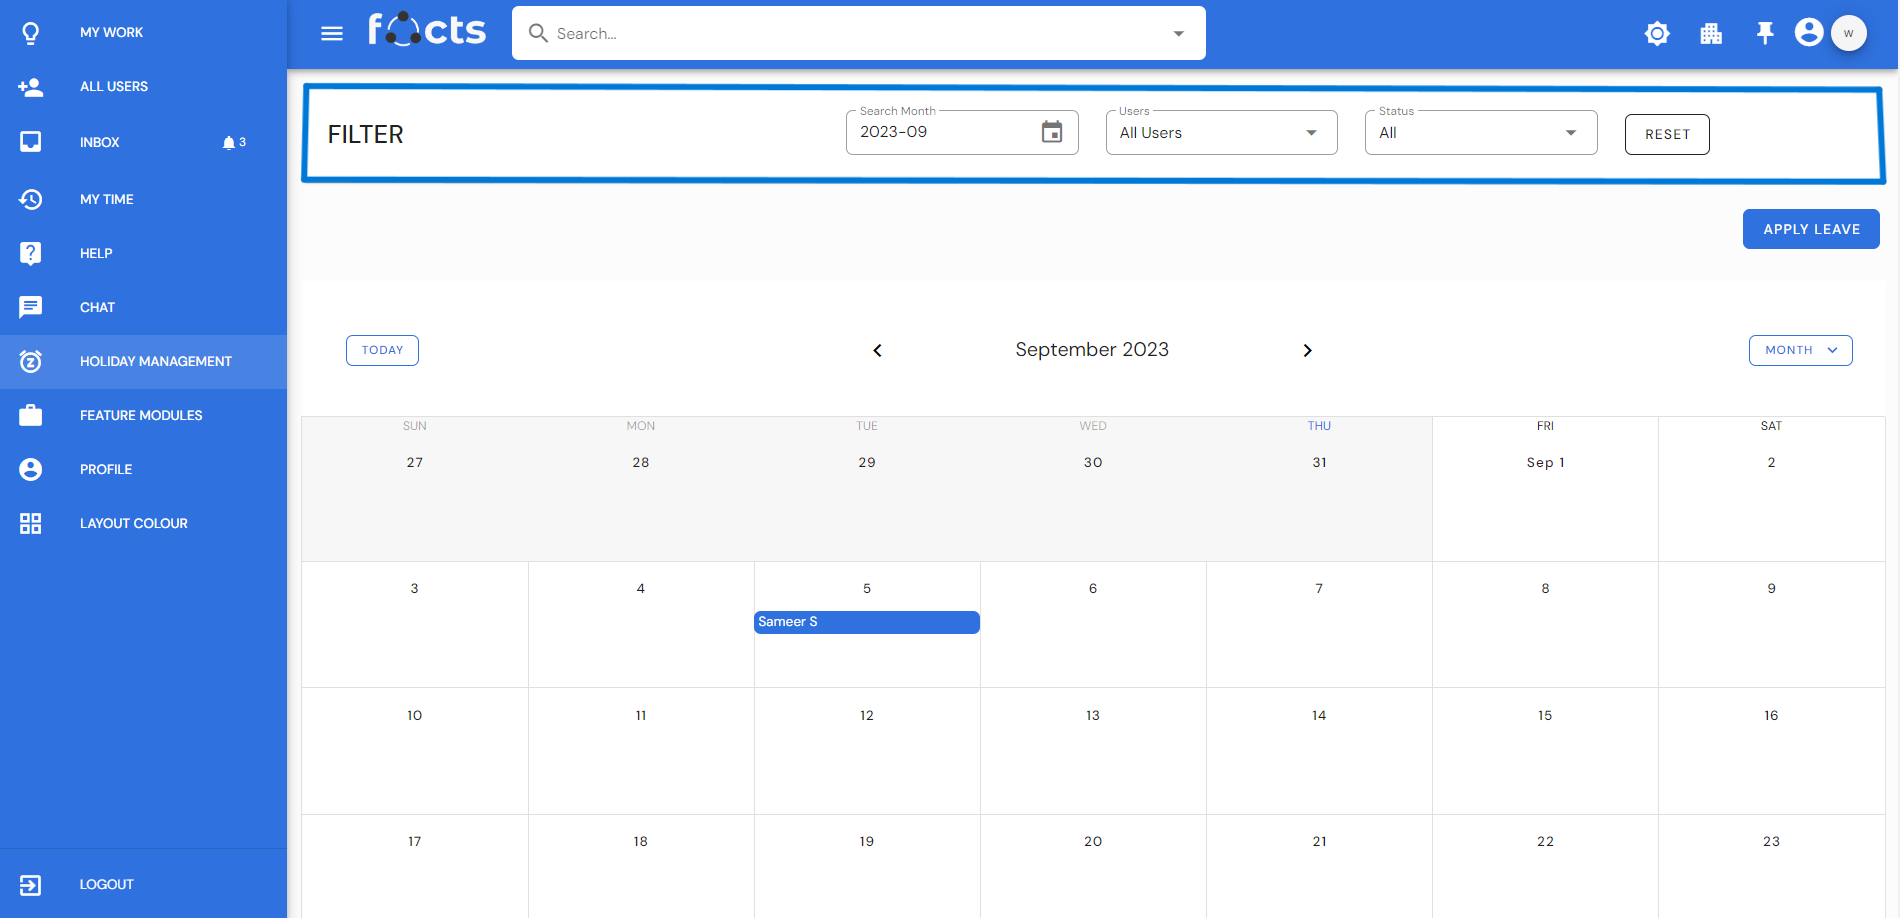The image size is (1900, 918).
Task: Open the calendar picker for Search Month
Action: 1052,132
